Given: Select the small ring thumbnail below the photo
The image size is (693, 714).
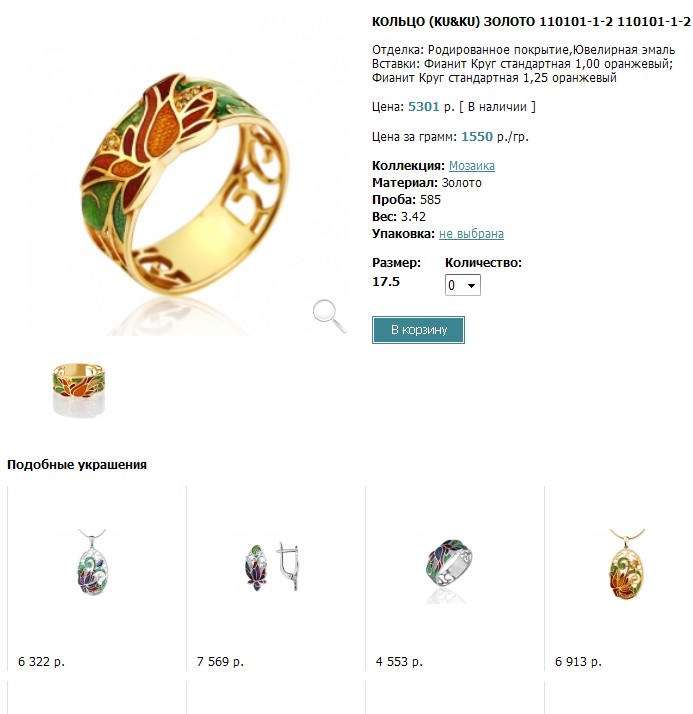Looking at the screenshot, I should pos(79,388).
